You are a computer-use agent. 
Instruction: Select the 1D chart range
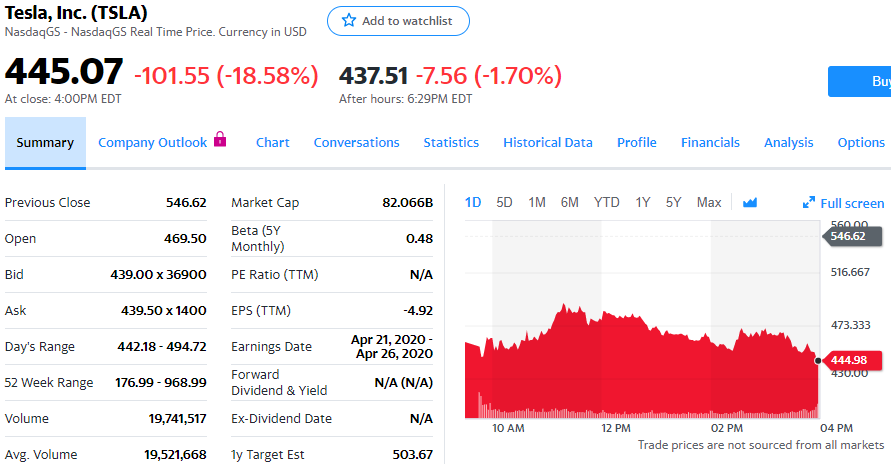point(473,203)
